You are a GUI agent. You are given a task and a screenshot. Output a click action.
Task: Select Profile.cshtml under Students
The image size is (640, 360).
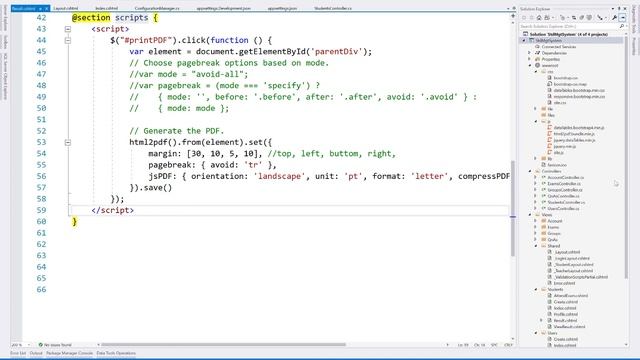[x=565, y=314]
